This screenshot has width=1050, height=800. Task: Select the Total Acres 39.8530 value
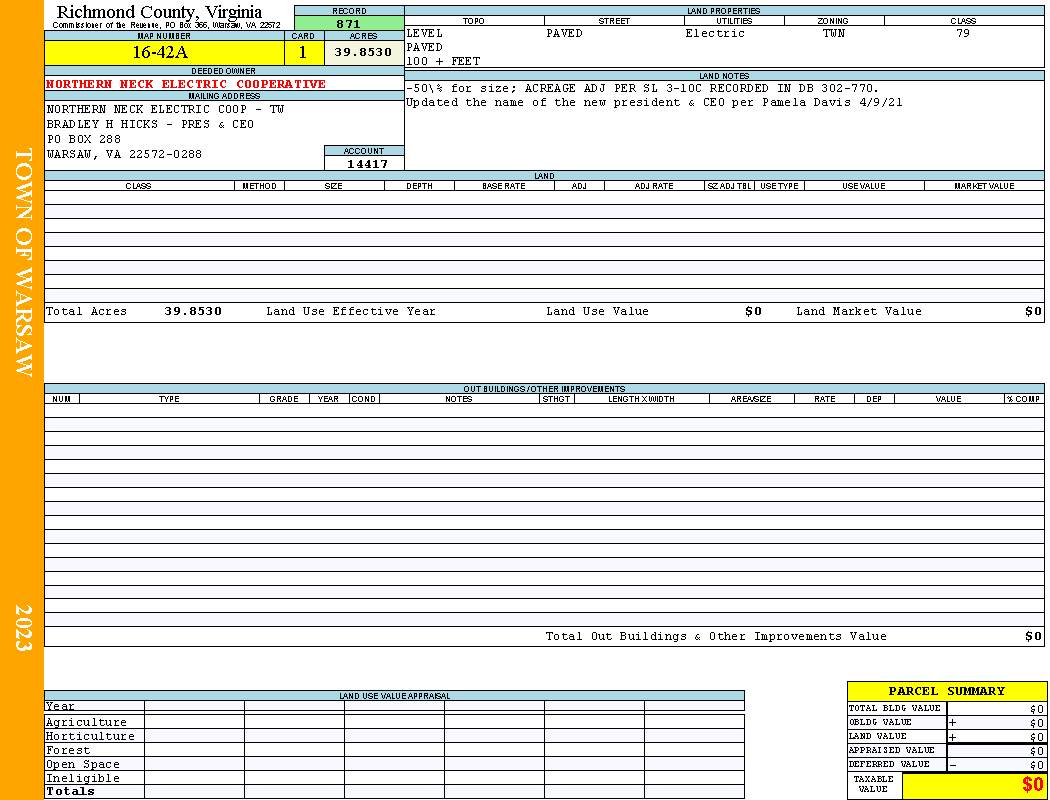(x=193, y=311)
